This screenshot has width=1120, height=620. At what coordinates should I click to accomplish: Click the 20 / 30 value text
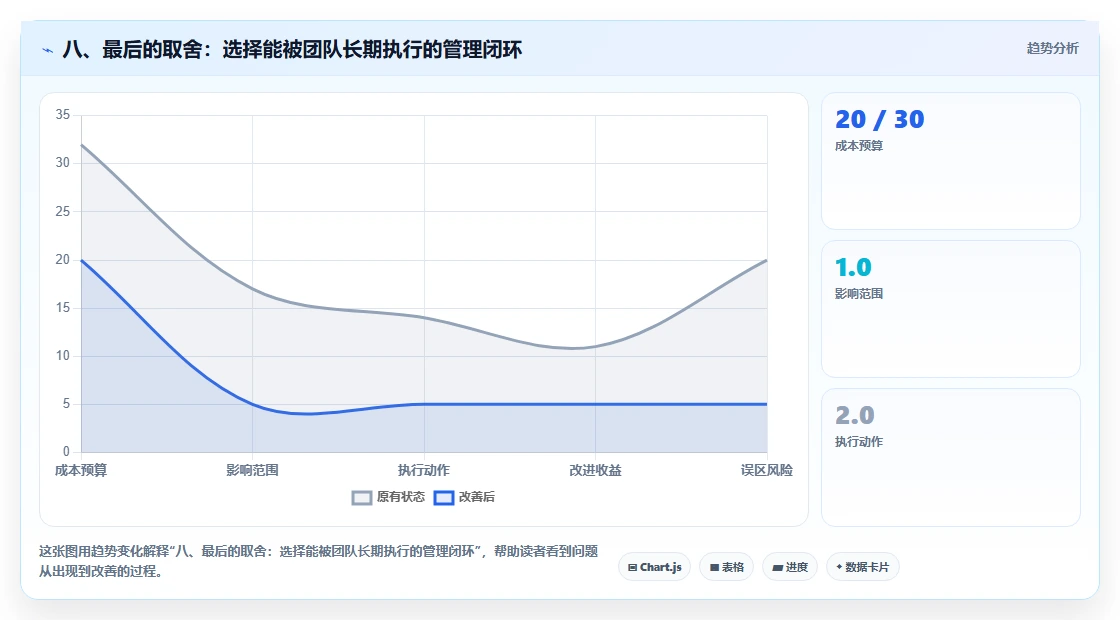pos(879,119)
